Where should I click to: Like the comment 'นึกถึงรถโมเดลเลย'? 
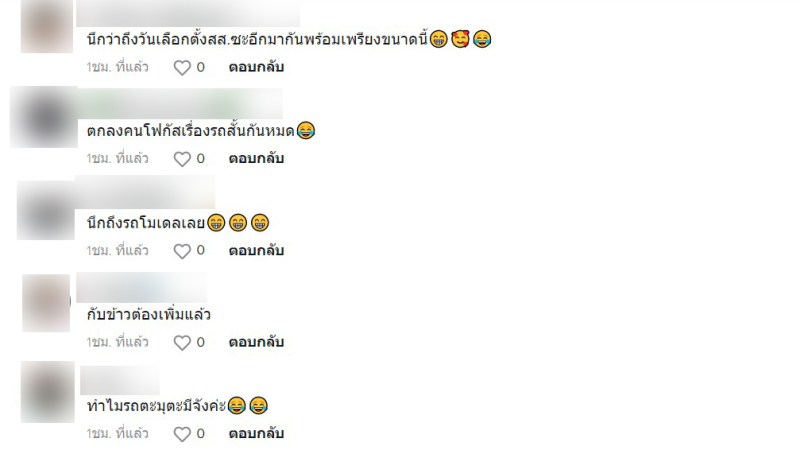click(182, 251)
